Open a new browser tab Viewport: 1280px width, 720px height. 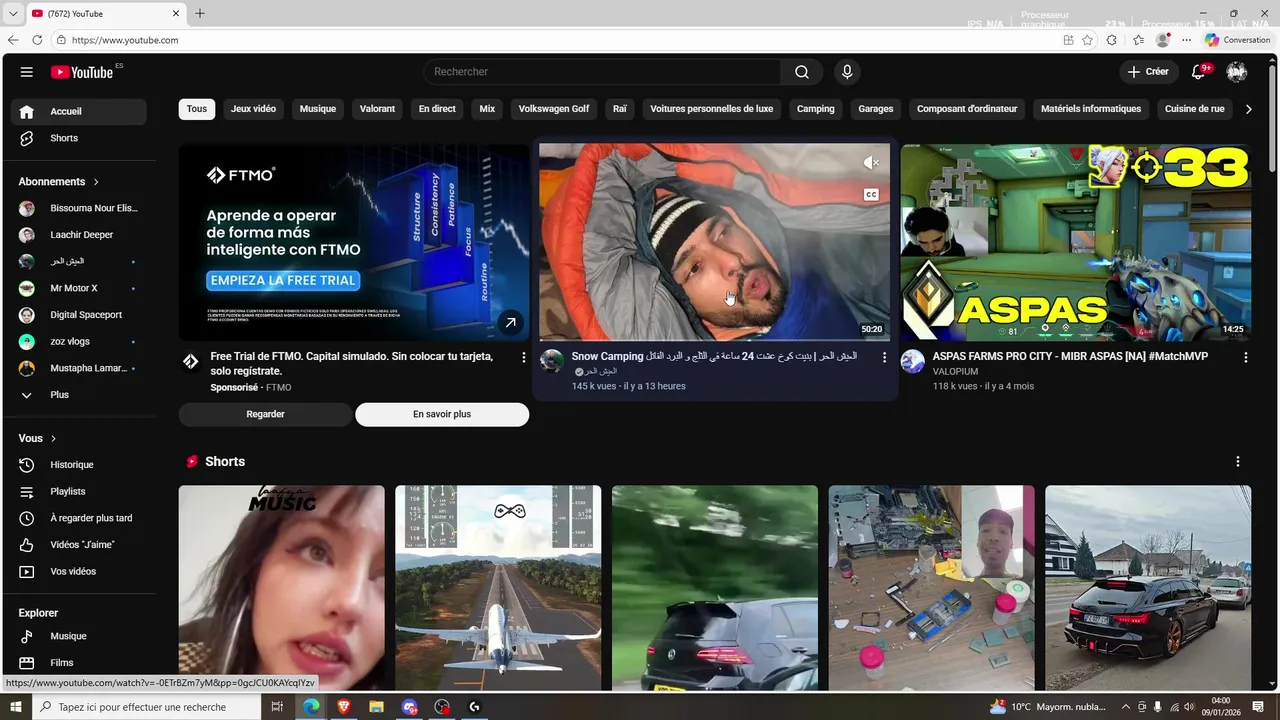coord(200,14)
